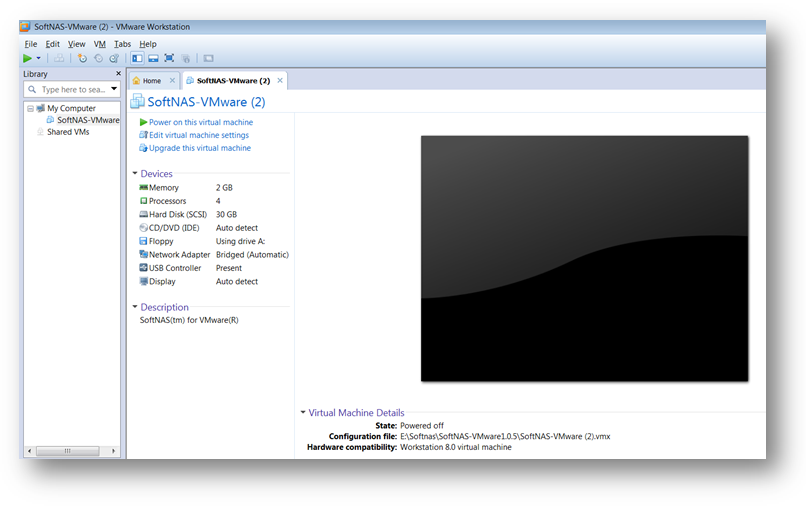806x510 pixels.
Task: Toggle the thumbnail bar toolbar icon
Action: [153, 59]
